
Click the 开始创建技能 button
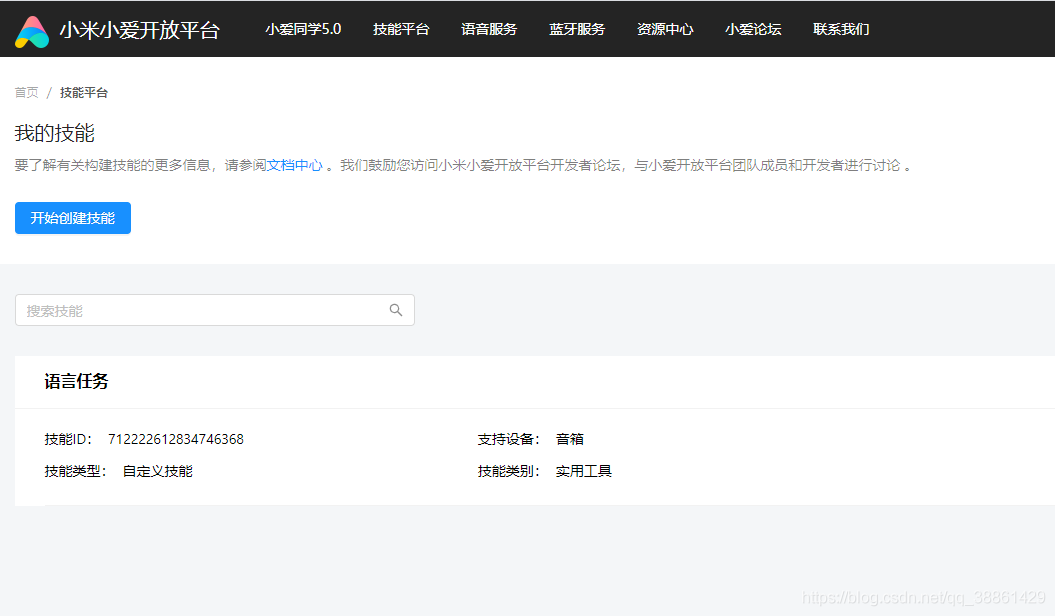pyautogui.click(x=73, y=218)
